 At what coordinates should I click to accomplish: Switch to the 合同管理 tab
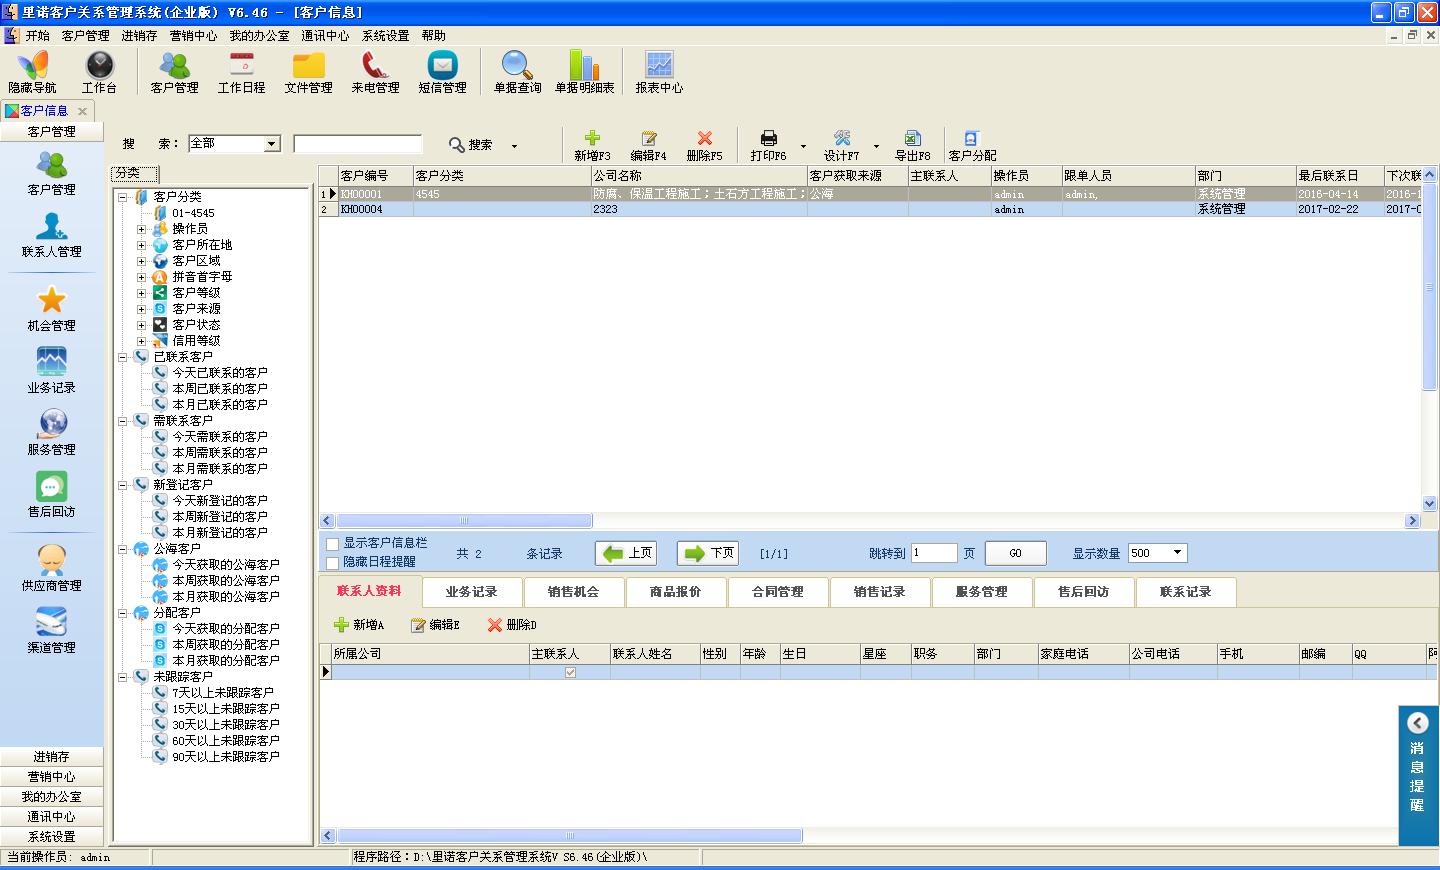(x=777, y=592)
